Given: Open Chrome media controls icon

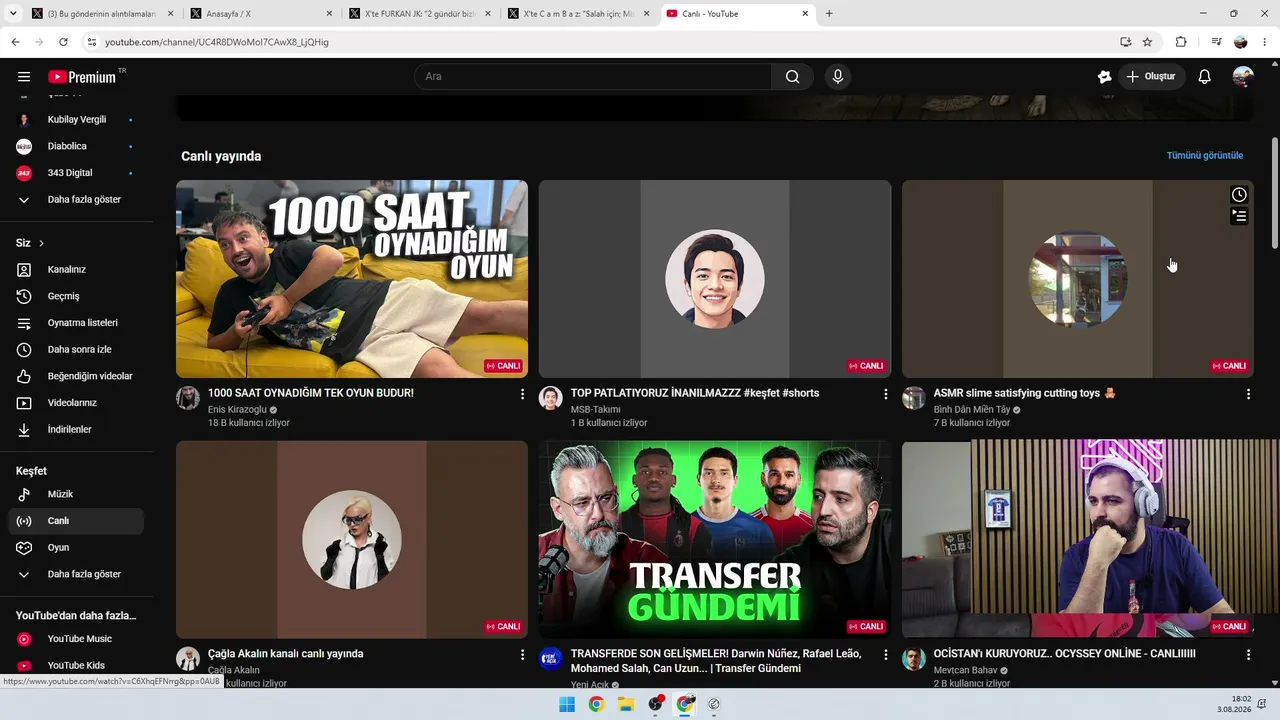Looking at the screenshot, I should tap(1216, 42).
